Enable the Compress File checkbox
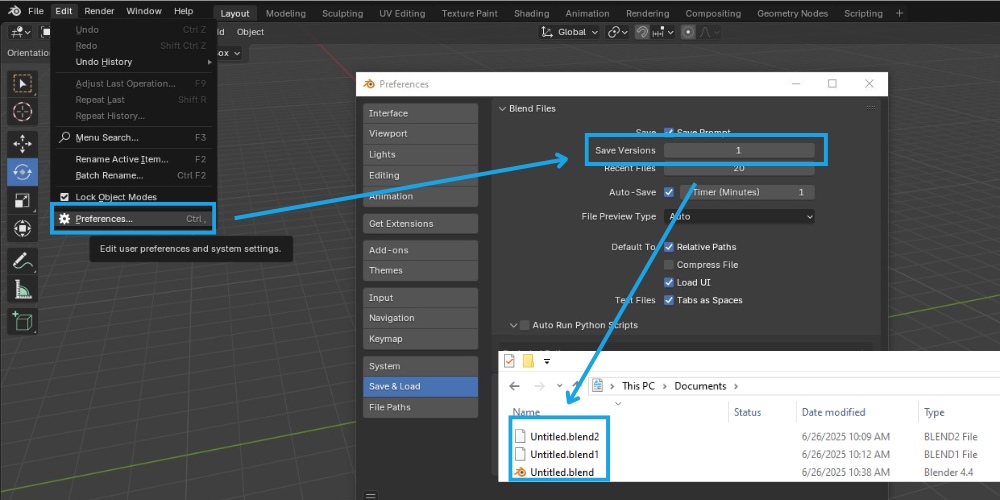 click(x=669, y=265)
